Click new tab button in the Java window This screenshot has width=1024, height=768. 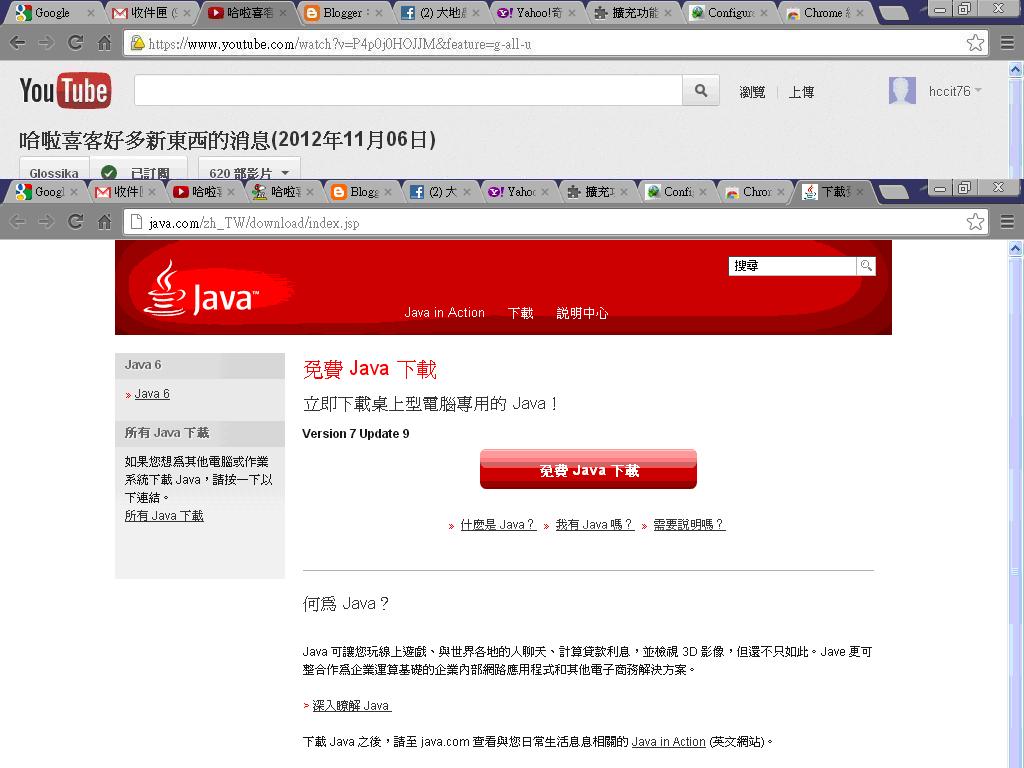(x=893, y=191)
